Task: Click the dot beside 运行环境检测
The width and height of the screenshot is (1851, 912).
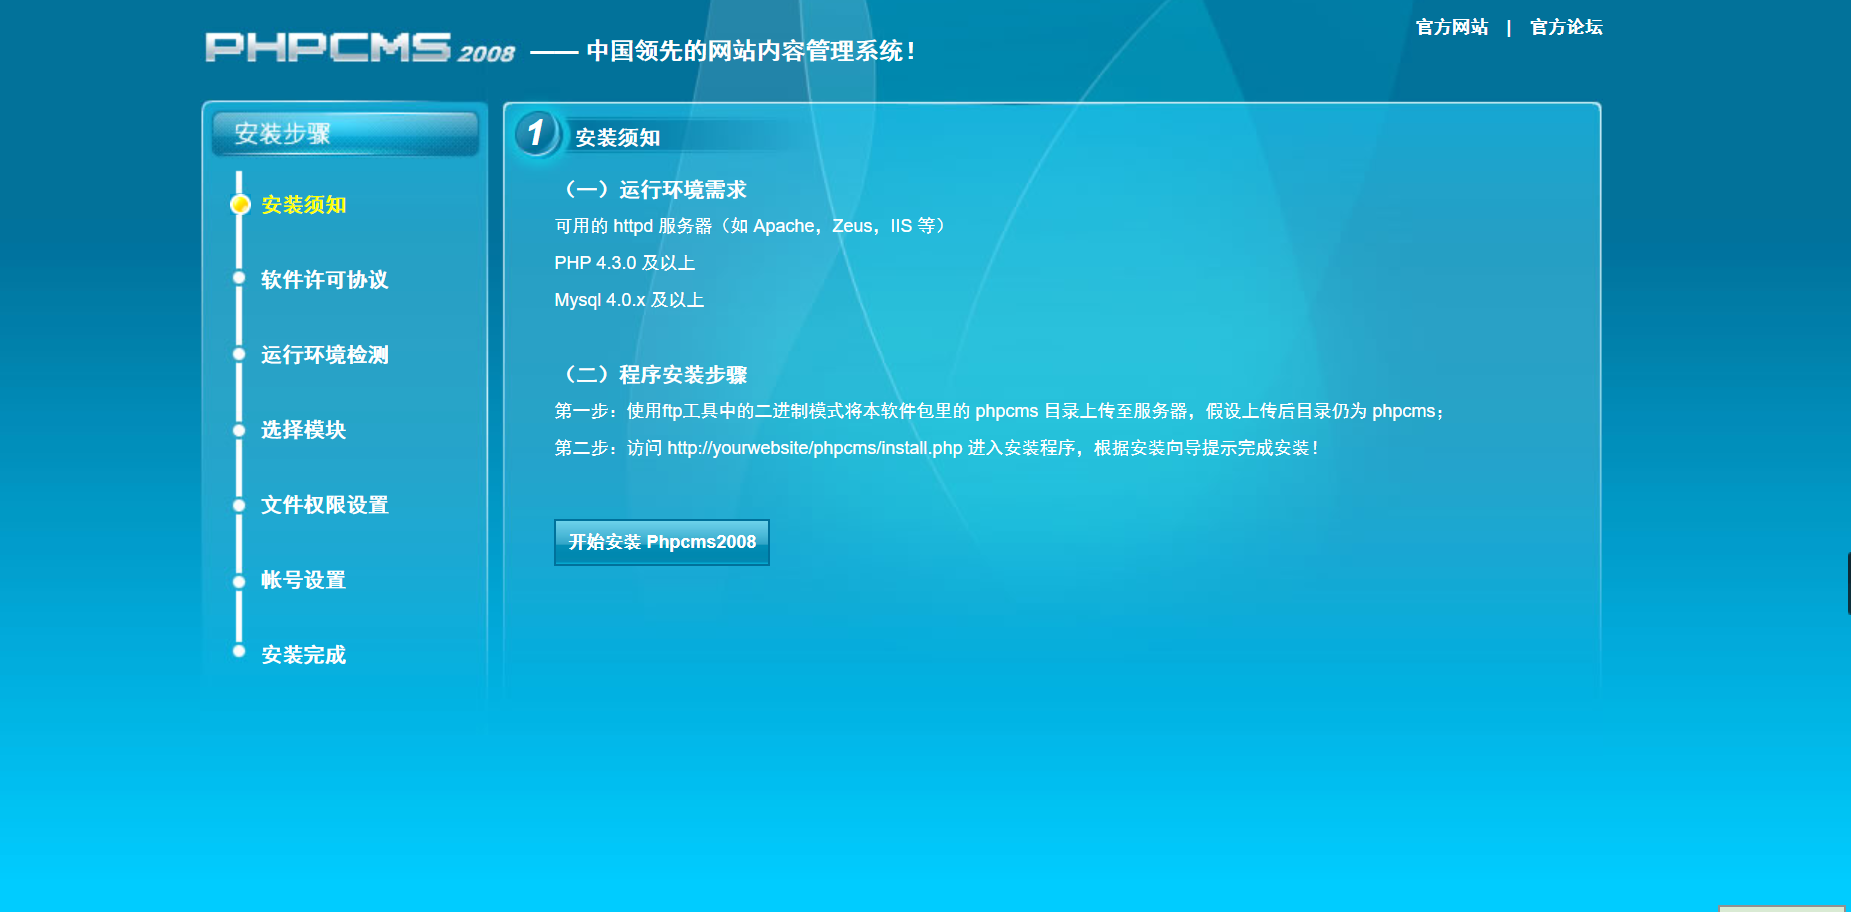Action: [x=238, y=354]
